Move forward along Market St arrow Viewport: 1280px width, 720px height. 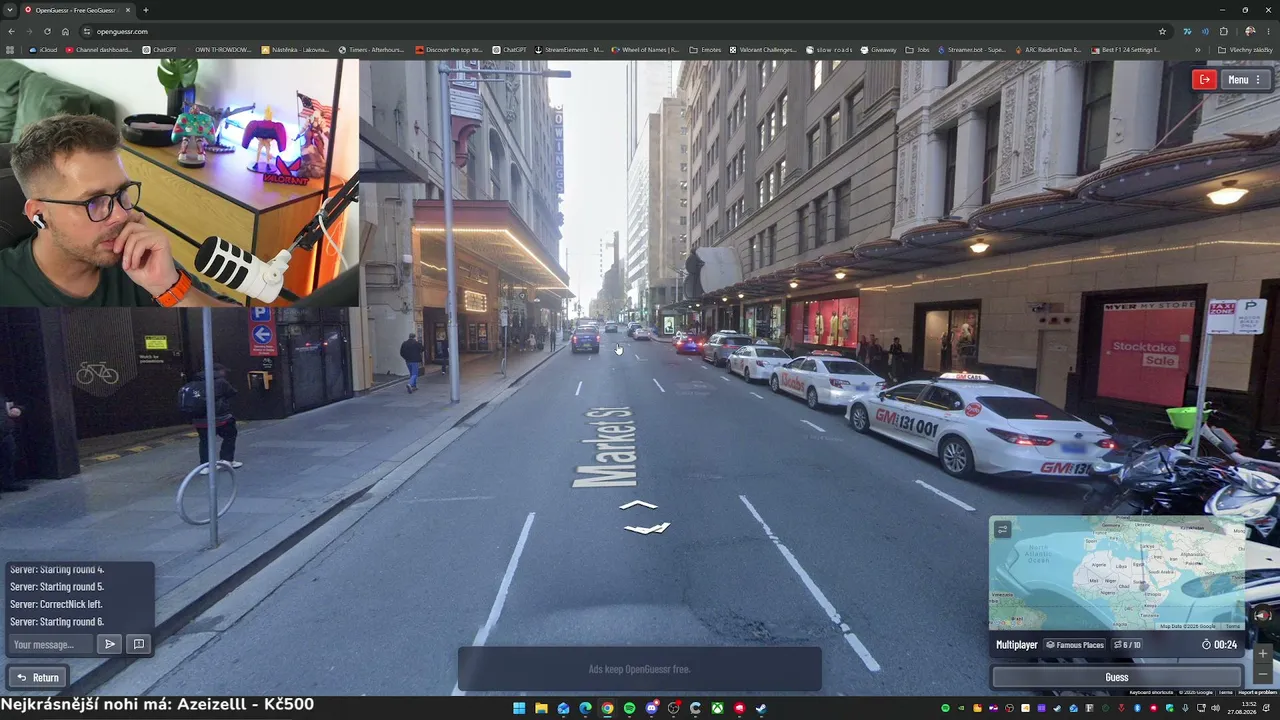coord(638,505)
